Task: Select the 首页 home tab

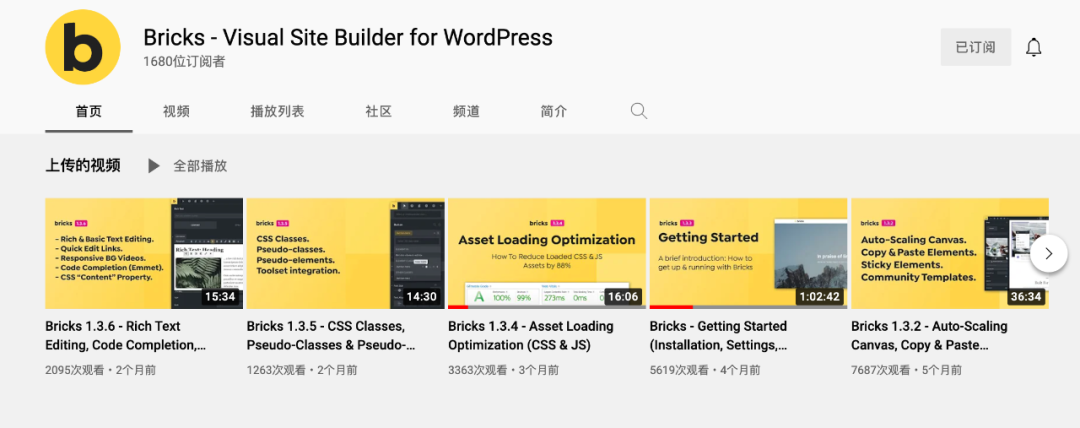Action: point(89,111)
